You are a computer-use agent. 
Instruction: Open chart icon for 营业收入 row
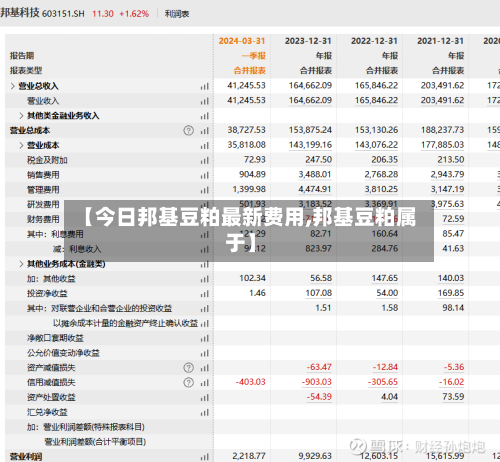point(205,101)
